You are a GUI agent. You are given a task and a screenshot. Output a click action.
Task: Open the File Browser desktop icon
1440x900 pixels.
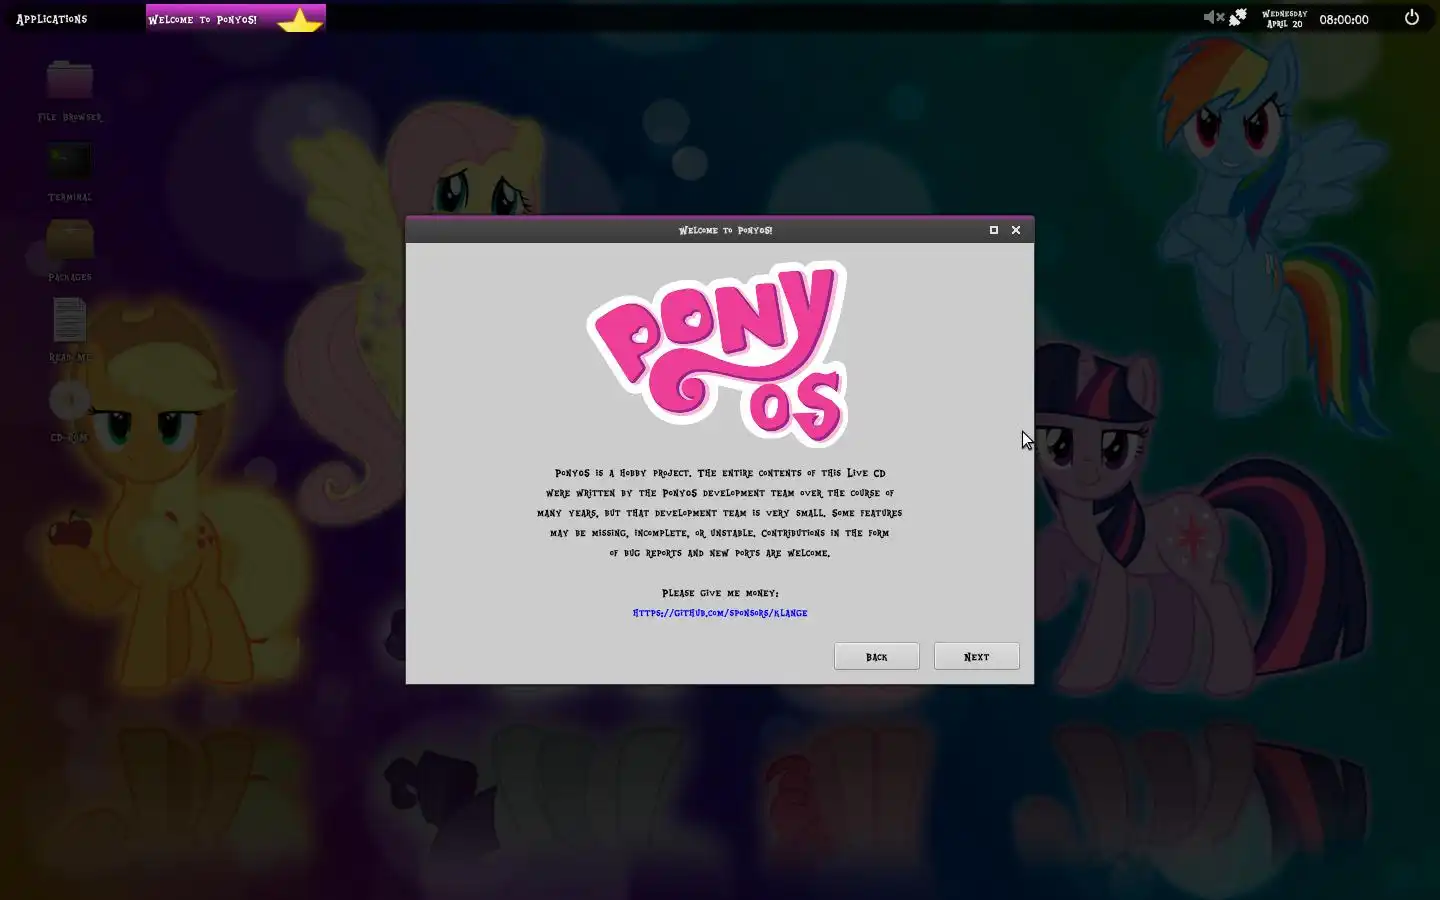(x=70, y=90)
